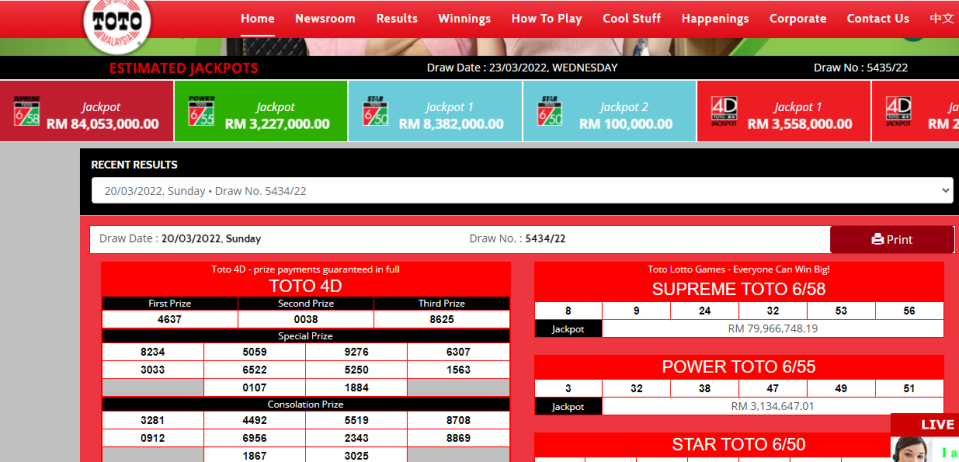The width and height of the screenshot is (959, 462).
Task: Click consolation prize number 8869
Action: click(459, 438)
